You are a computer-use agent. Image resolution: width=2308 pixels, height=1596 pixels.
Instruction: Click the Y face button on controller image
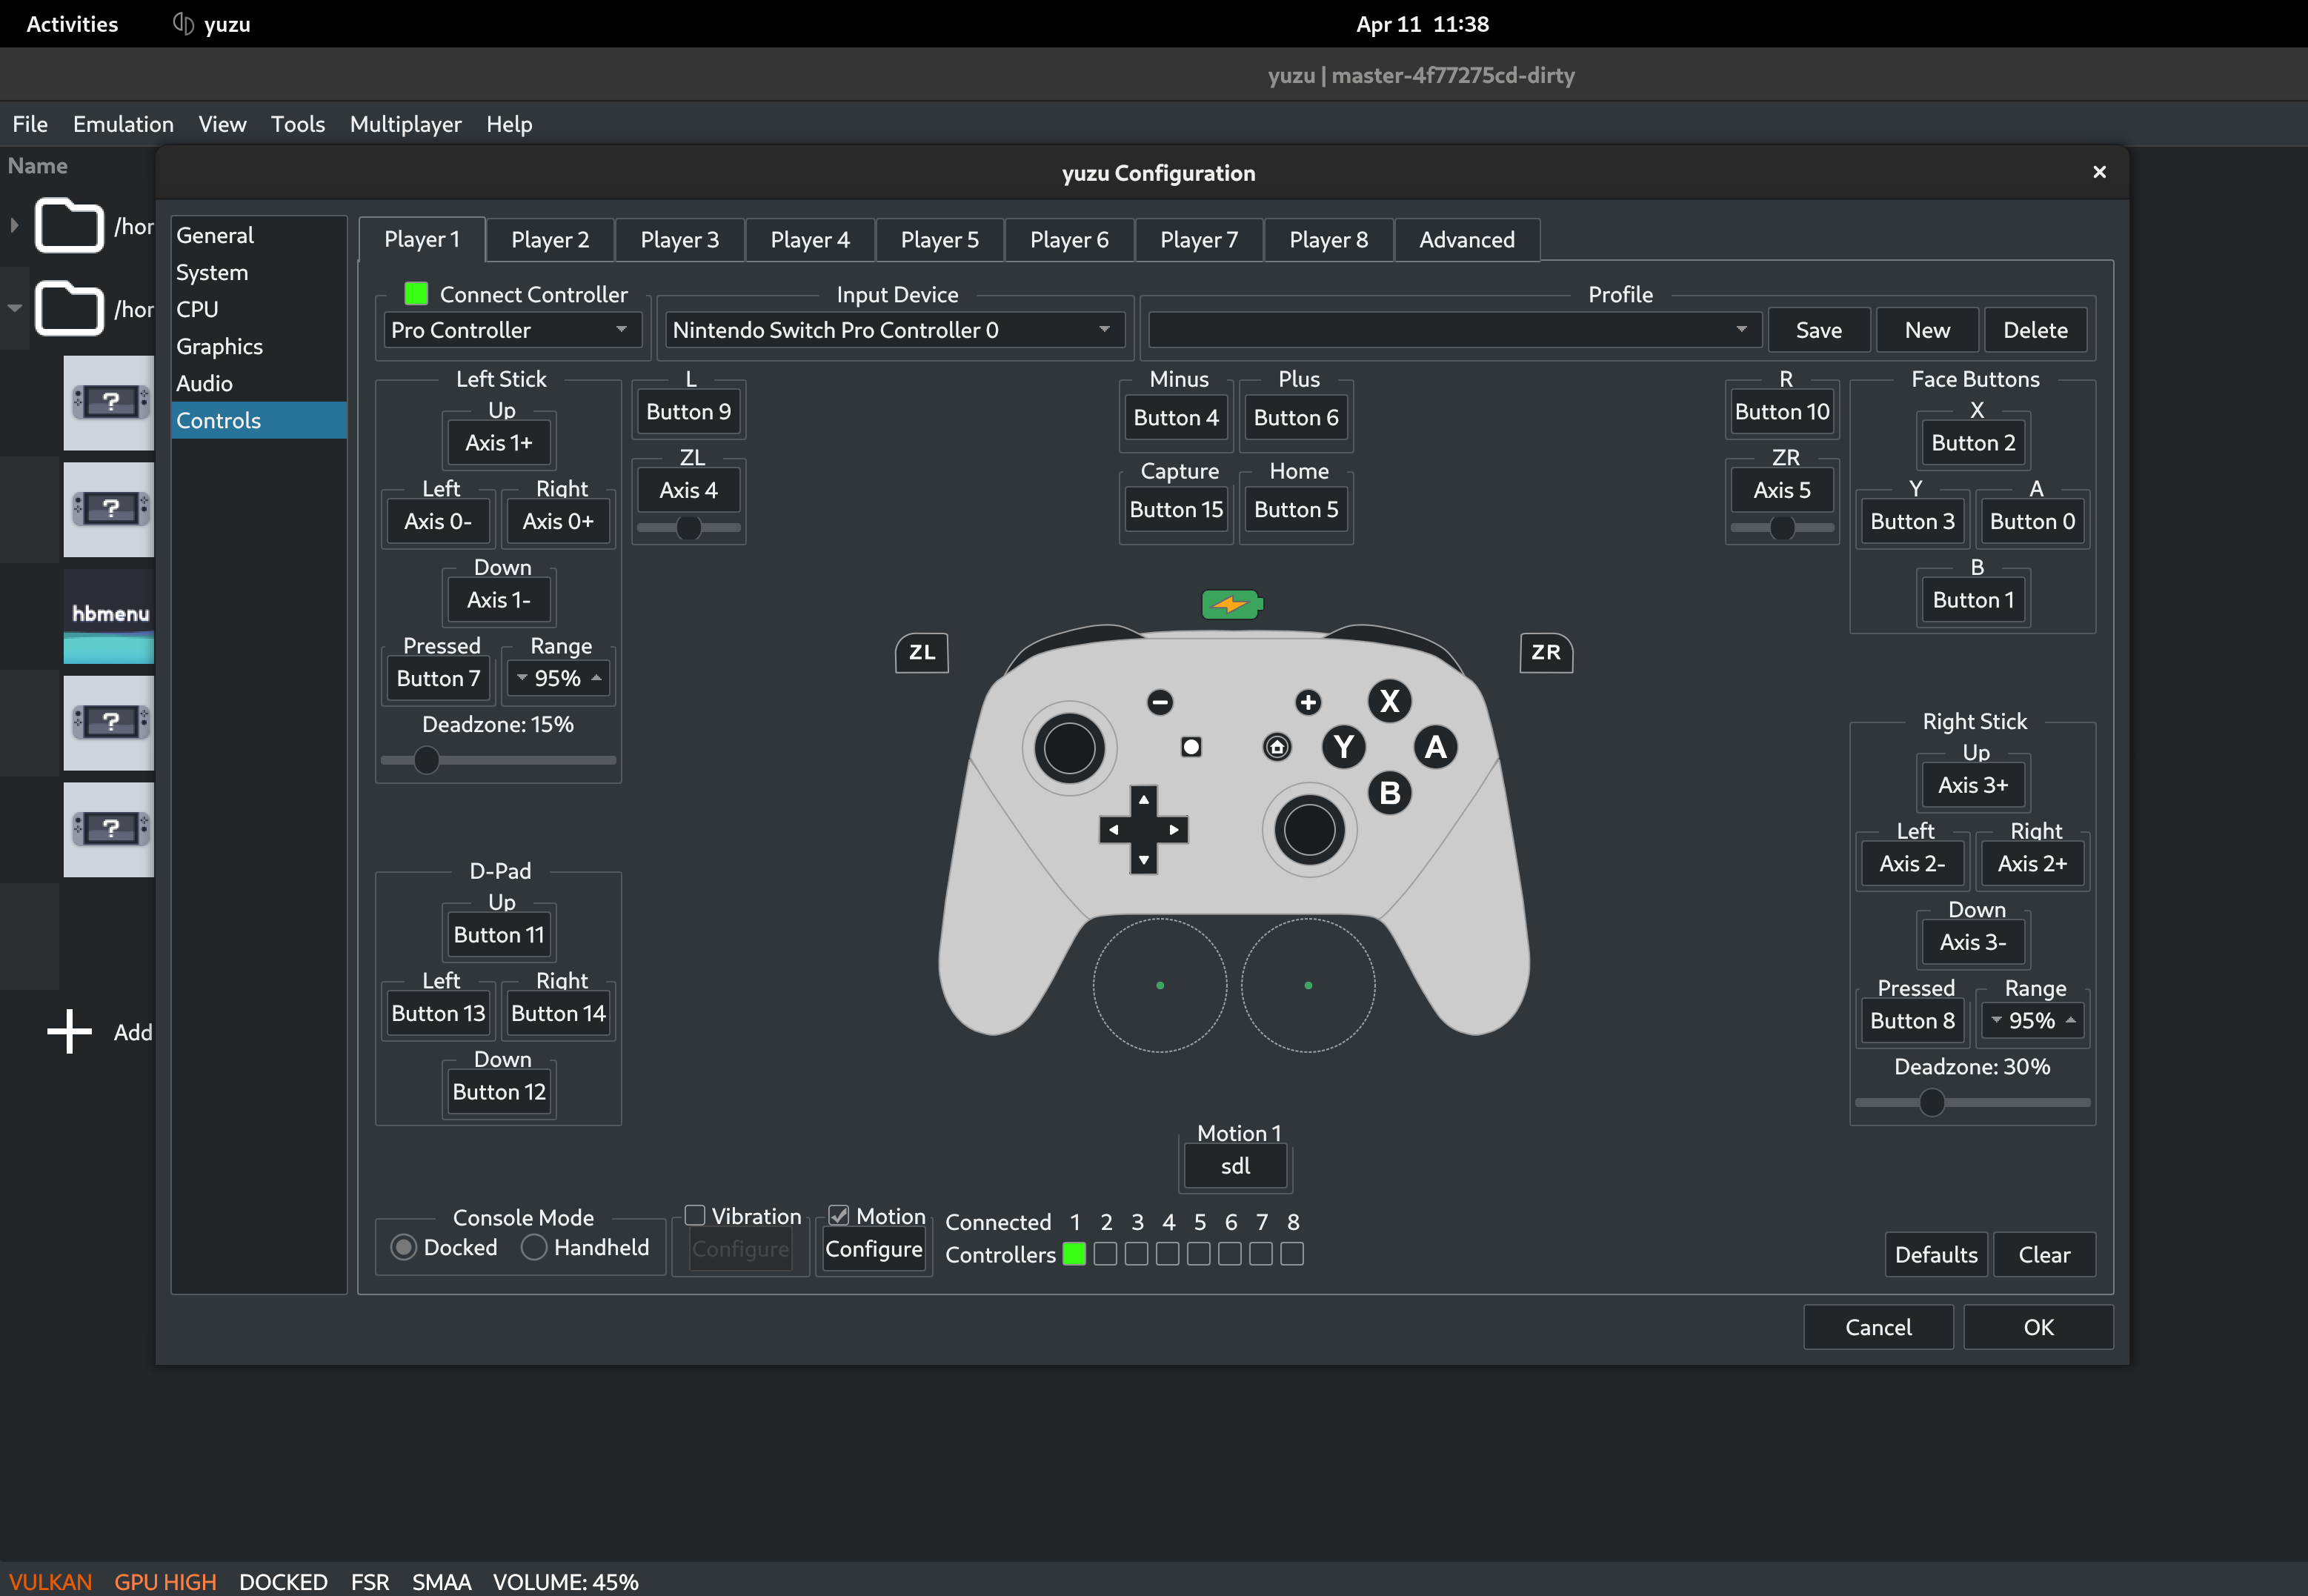click(1344, 746)
